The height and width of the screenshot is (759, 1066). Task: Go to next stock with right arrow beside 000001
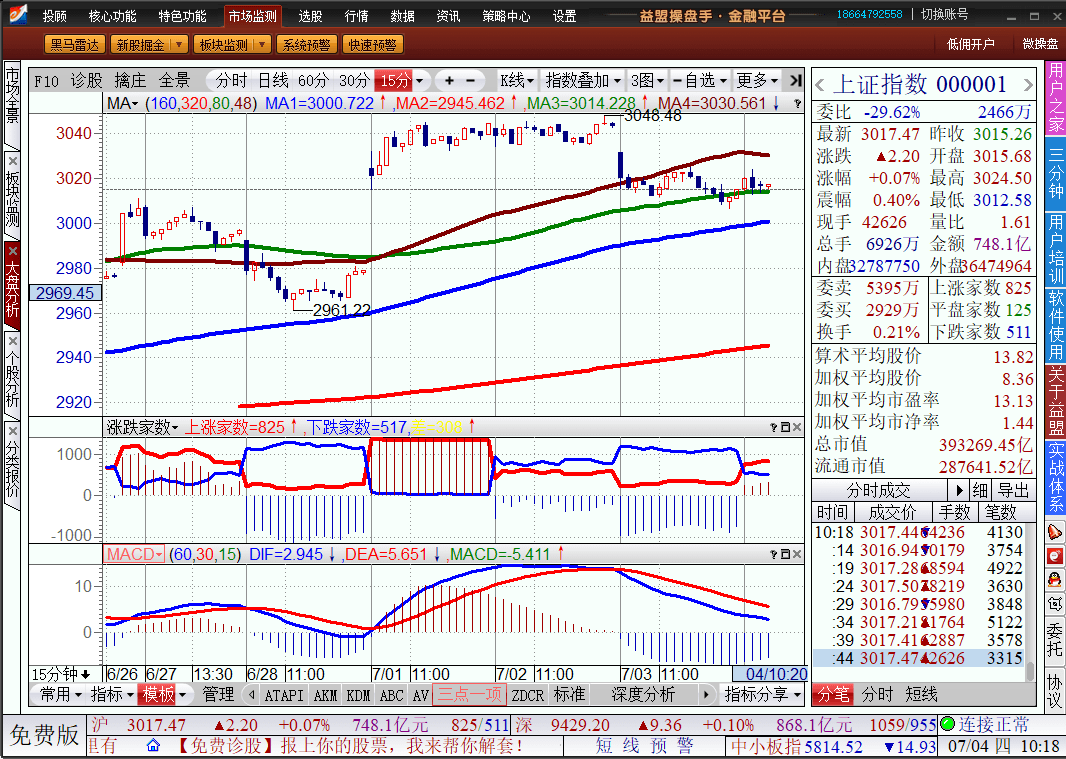pyautogui.click(x=1027, y=86)
